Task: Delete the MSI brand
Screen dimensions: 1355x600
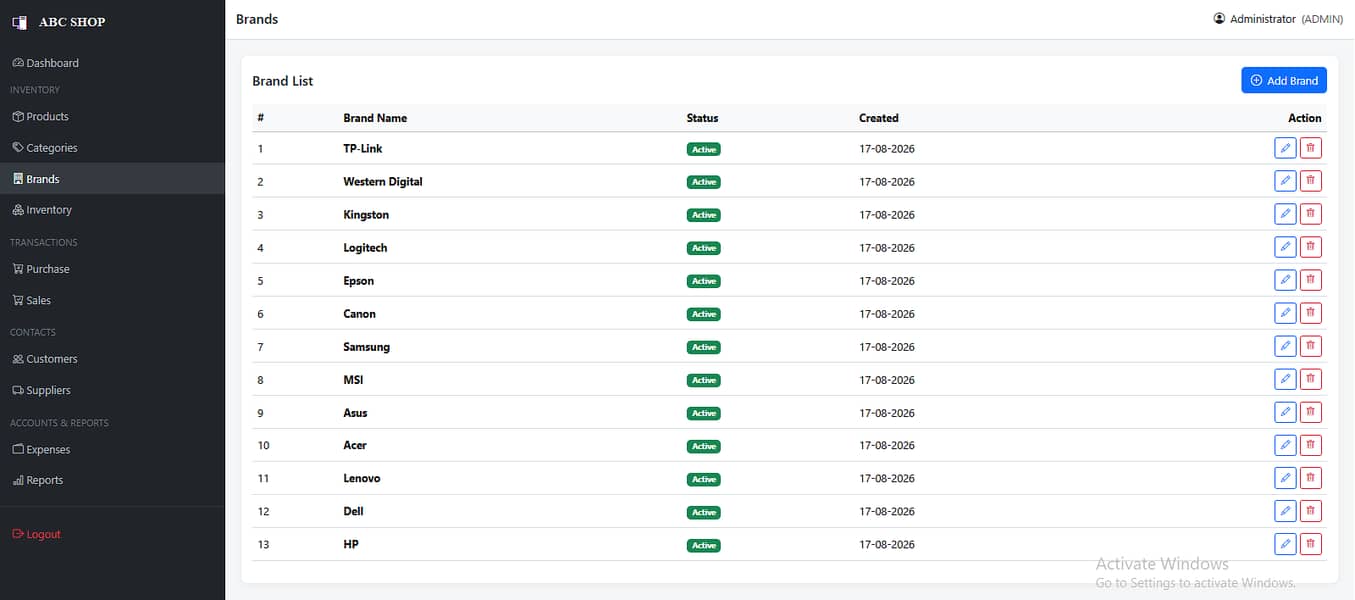Action: pos(1310,379)
